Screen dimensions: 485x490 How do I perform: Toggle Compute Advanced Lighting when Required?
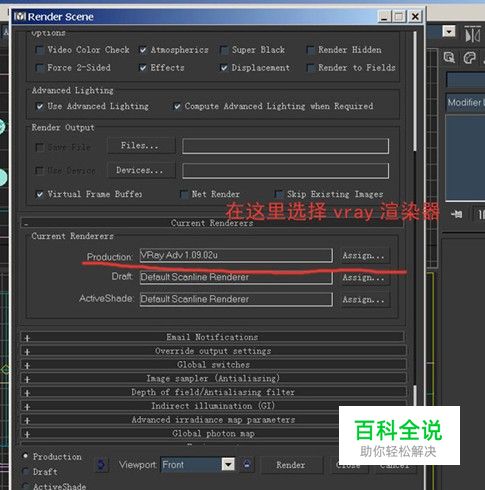[177, 106]
